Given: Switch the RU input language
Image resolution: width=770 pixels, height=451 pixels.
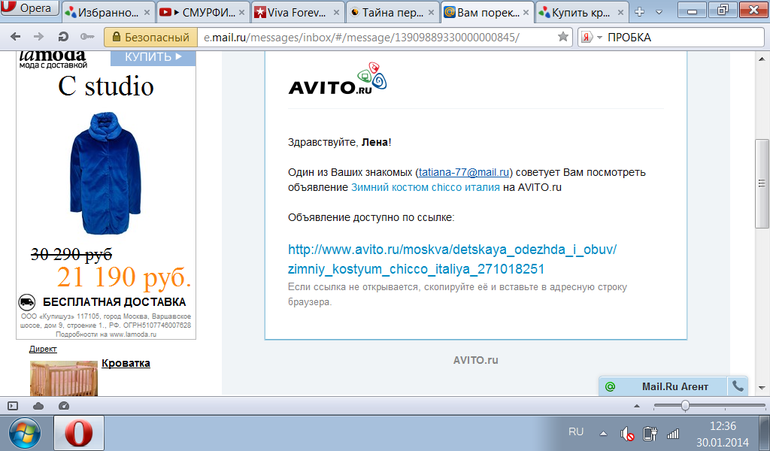Looking at the screenshot, I should point(576,432).
